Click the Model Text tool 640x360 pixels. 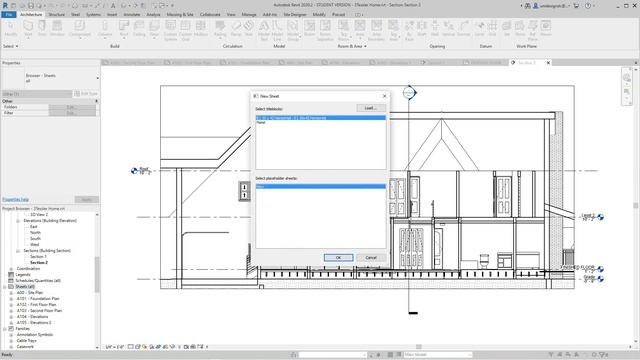(x=264, y=30)
